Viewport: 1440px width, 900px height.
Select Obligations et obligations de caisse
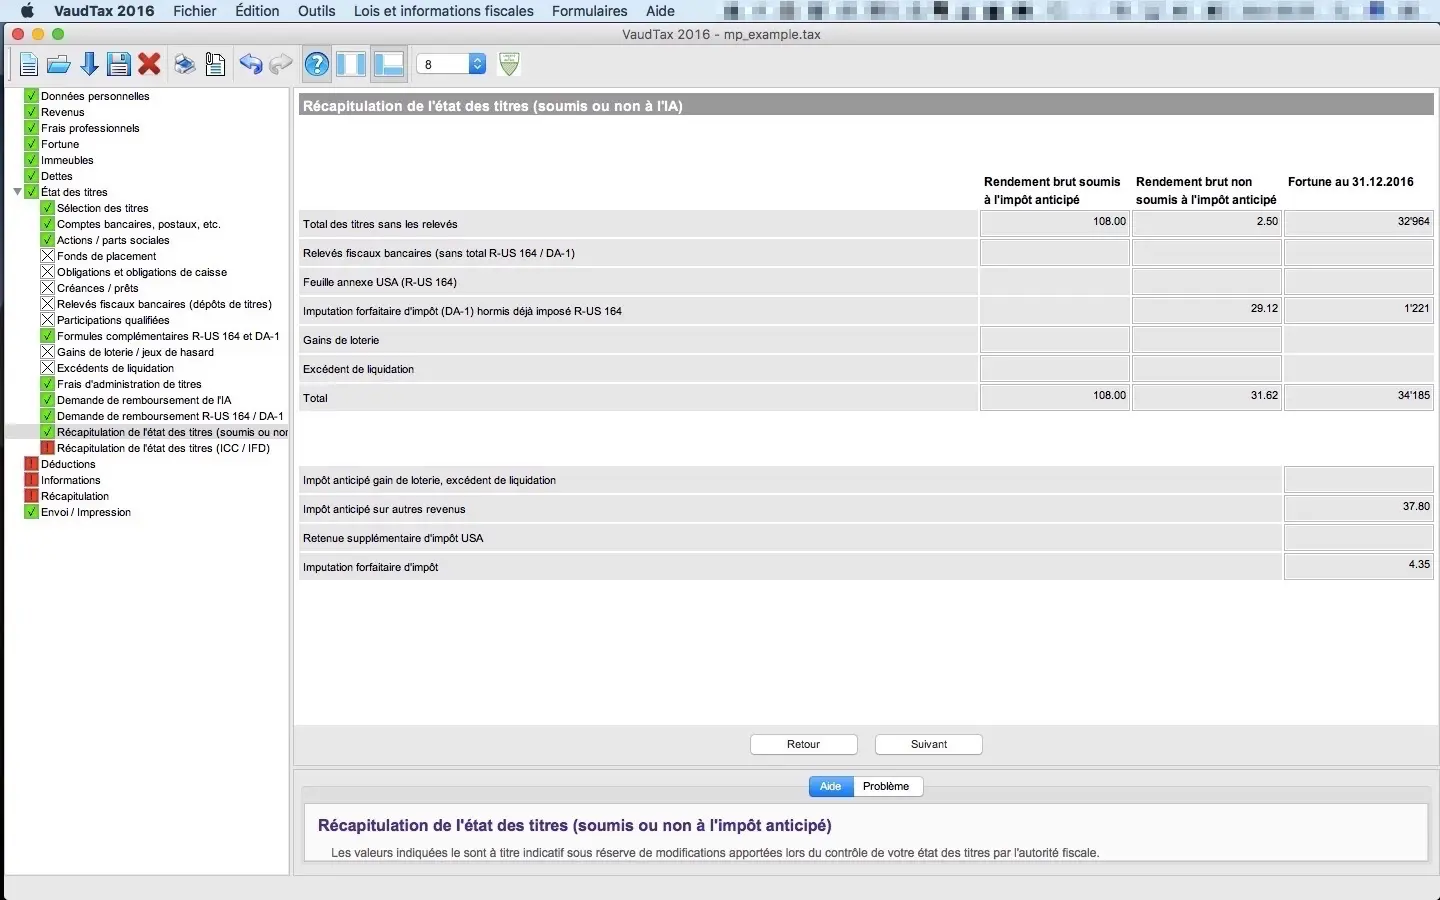(x=142, y=272)
